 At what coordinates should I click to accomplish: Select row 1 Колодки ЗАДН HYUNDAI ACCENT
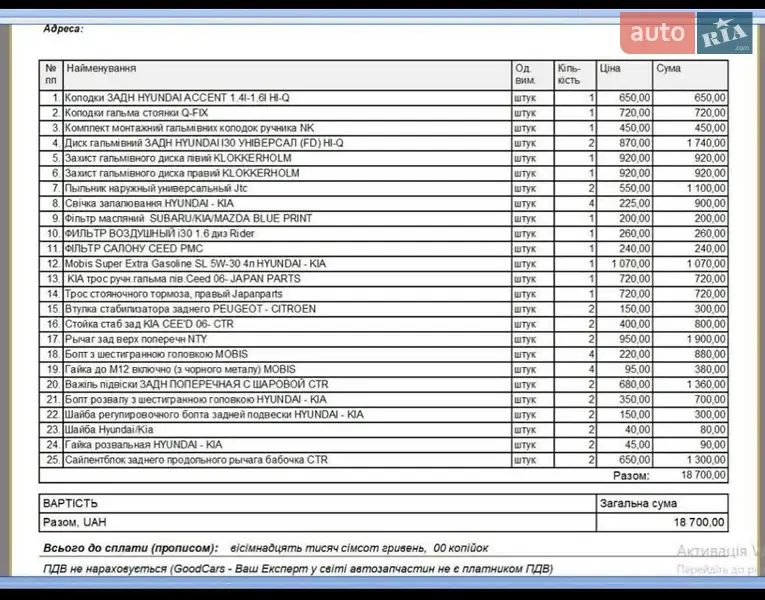pos(177,98)
